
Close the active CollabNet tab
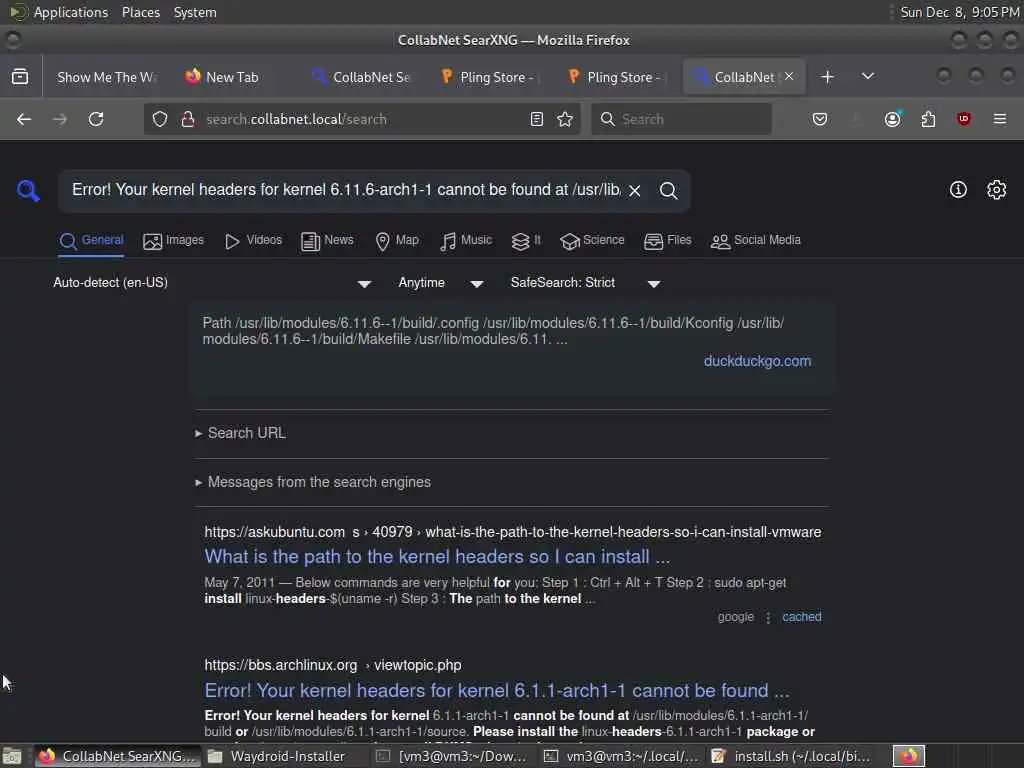(790, 76)
